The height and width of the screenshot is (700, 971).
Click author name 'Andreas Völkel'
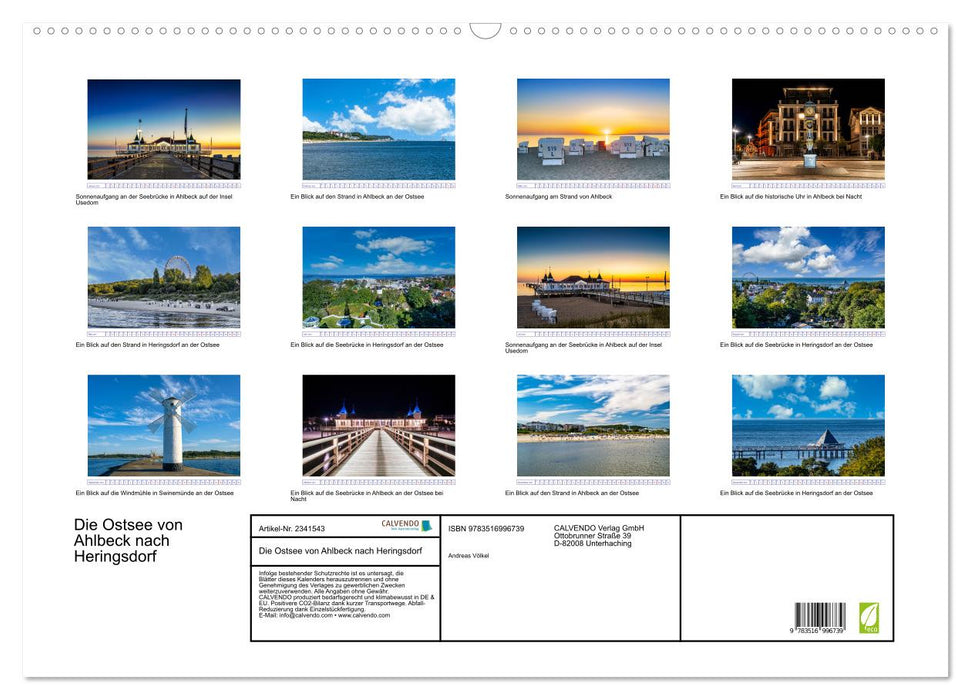(x=468, y=556)
